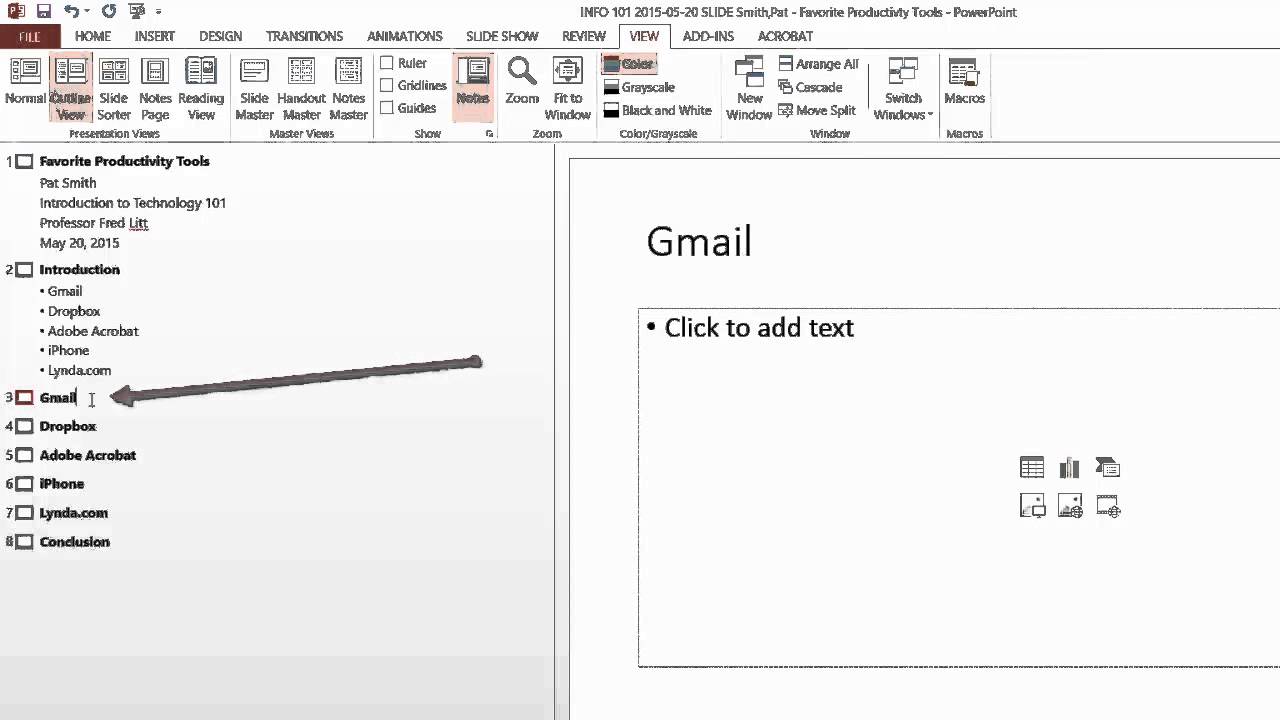Select slide 1 icon in outline
The width and height of the screenshot is (1280, 720).
24,161
